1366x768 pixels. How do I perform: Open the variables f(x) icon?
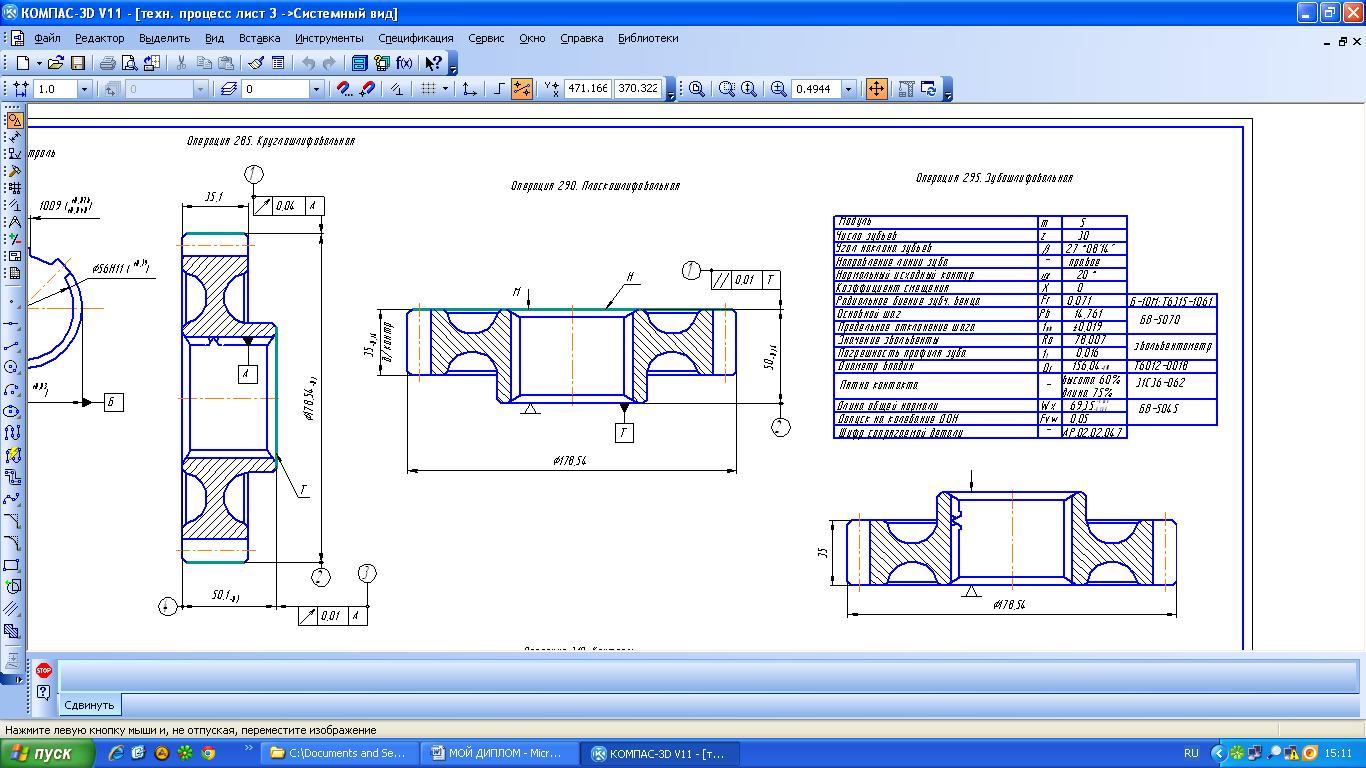coord(404,62)
